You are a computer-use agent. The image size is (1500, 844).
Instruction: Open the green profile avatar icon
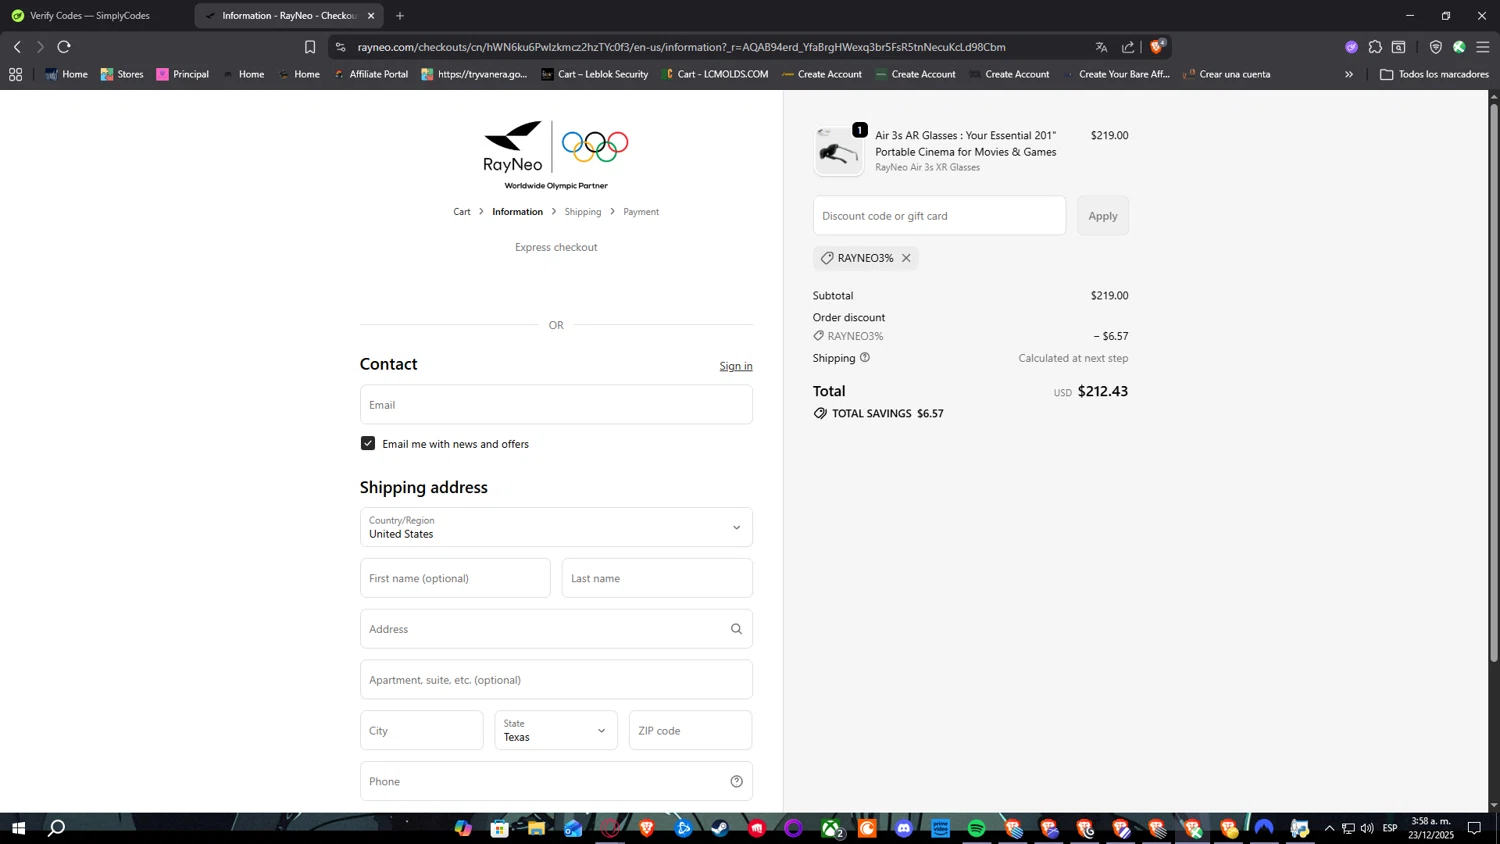pos(1459,47)
